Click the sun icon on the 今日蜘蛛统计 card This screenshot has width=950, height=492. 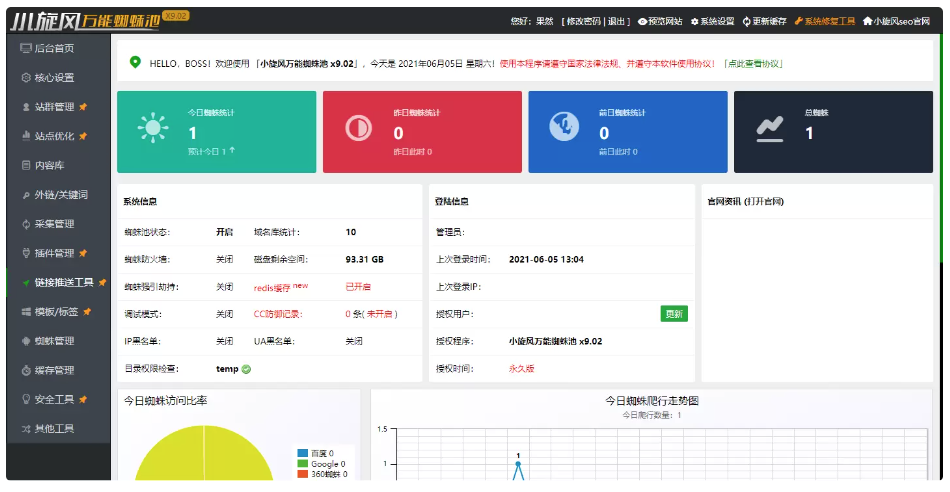153,128
